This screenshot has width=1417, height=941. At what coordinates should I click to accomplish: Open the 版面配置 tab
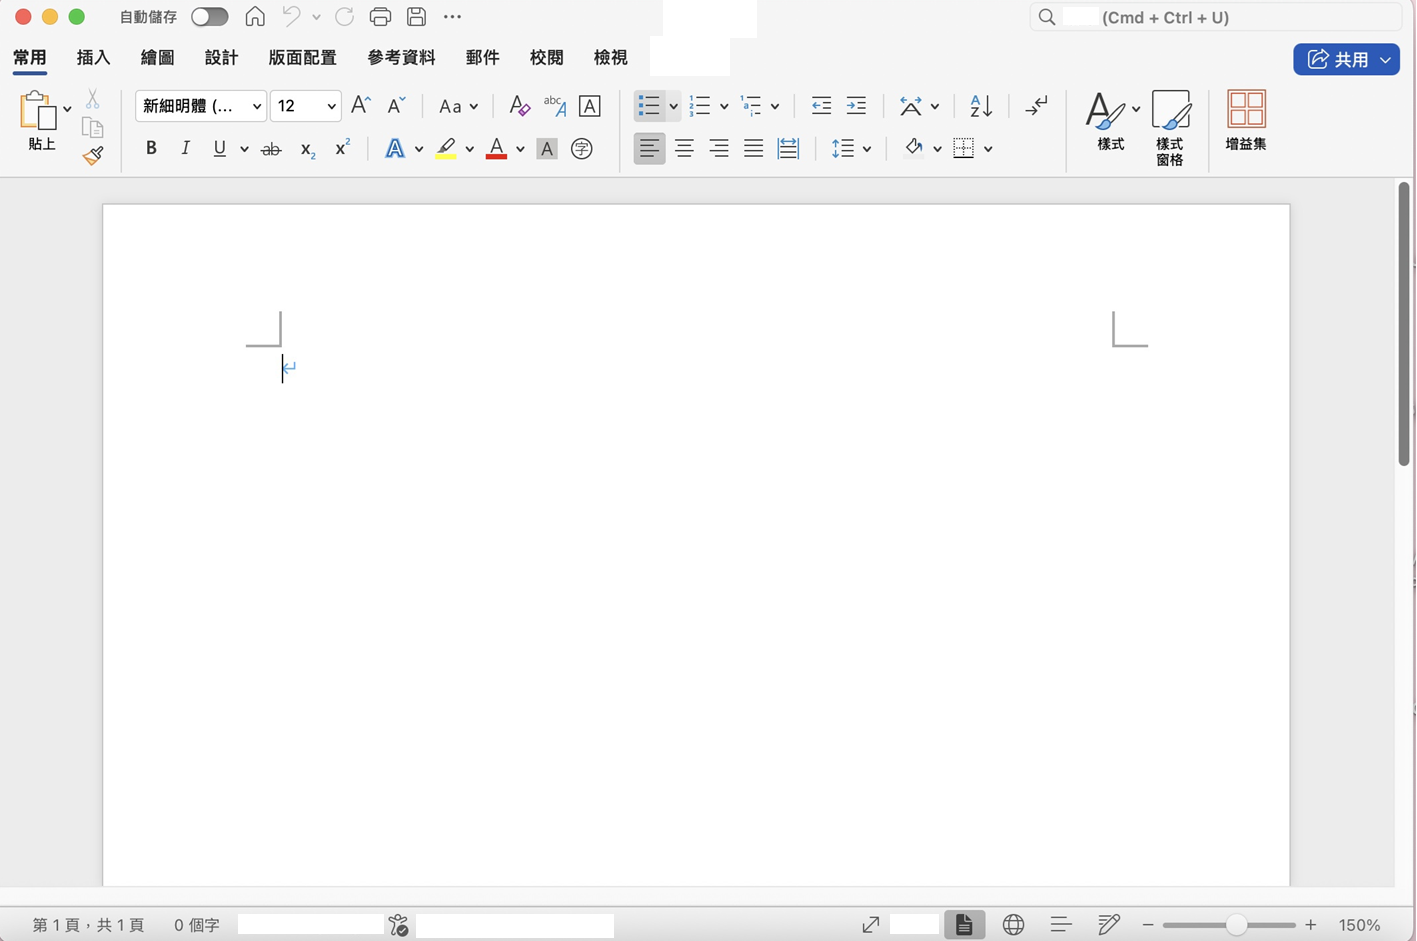pos(303,58)
